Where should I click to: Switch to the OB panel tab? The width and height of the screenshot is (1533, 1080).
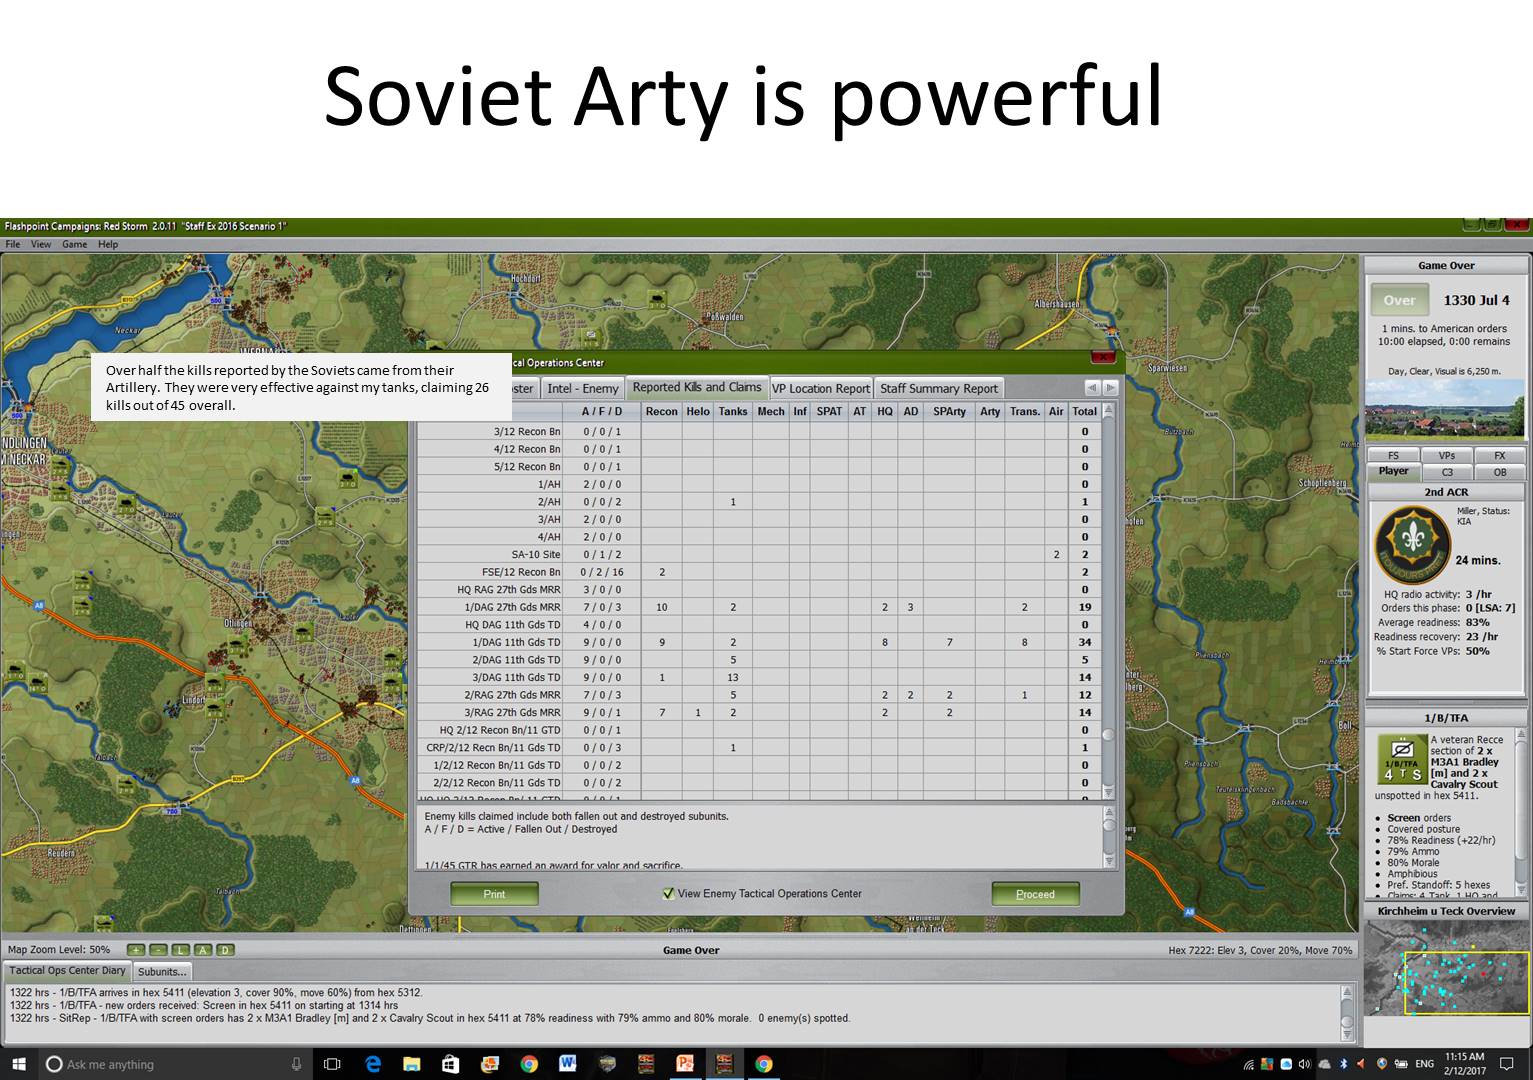(1500, 472)
